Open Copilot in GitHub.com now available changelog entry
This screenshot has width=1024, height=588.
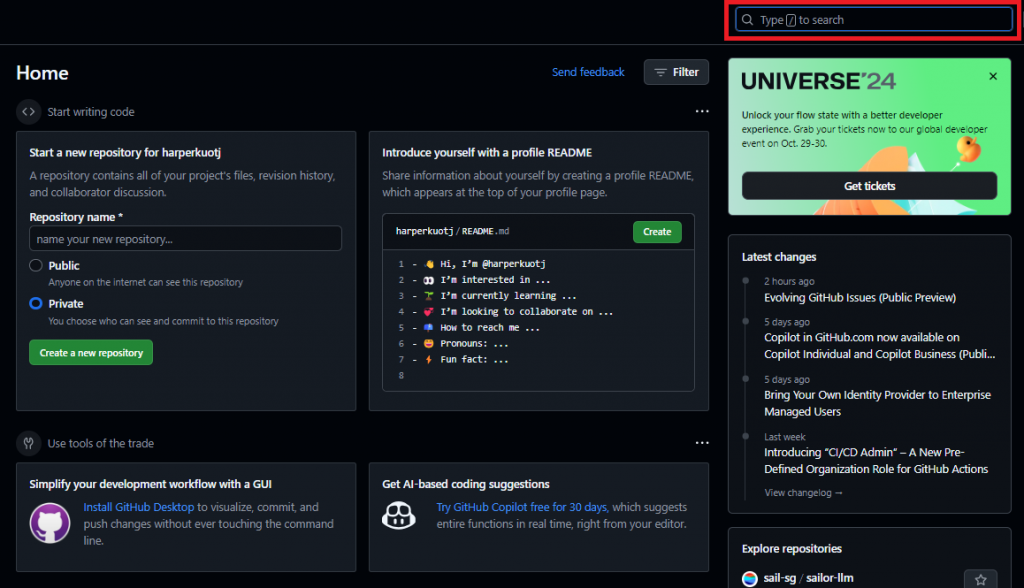tap(880, 346)
